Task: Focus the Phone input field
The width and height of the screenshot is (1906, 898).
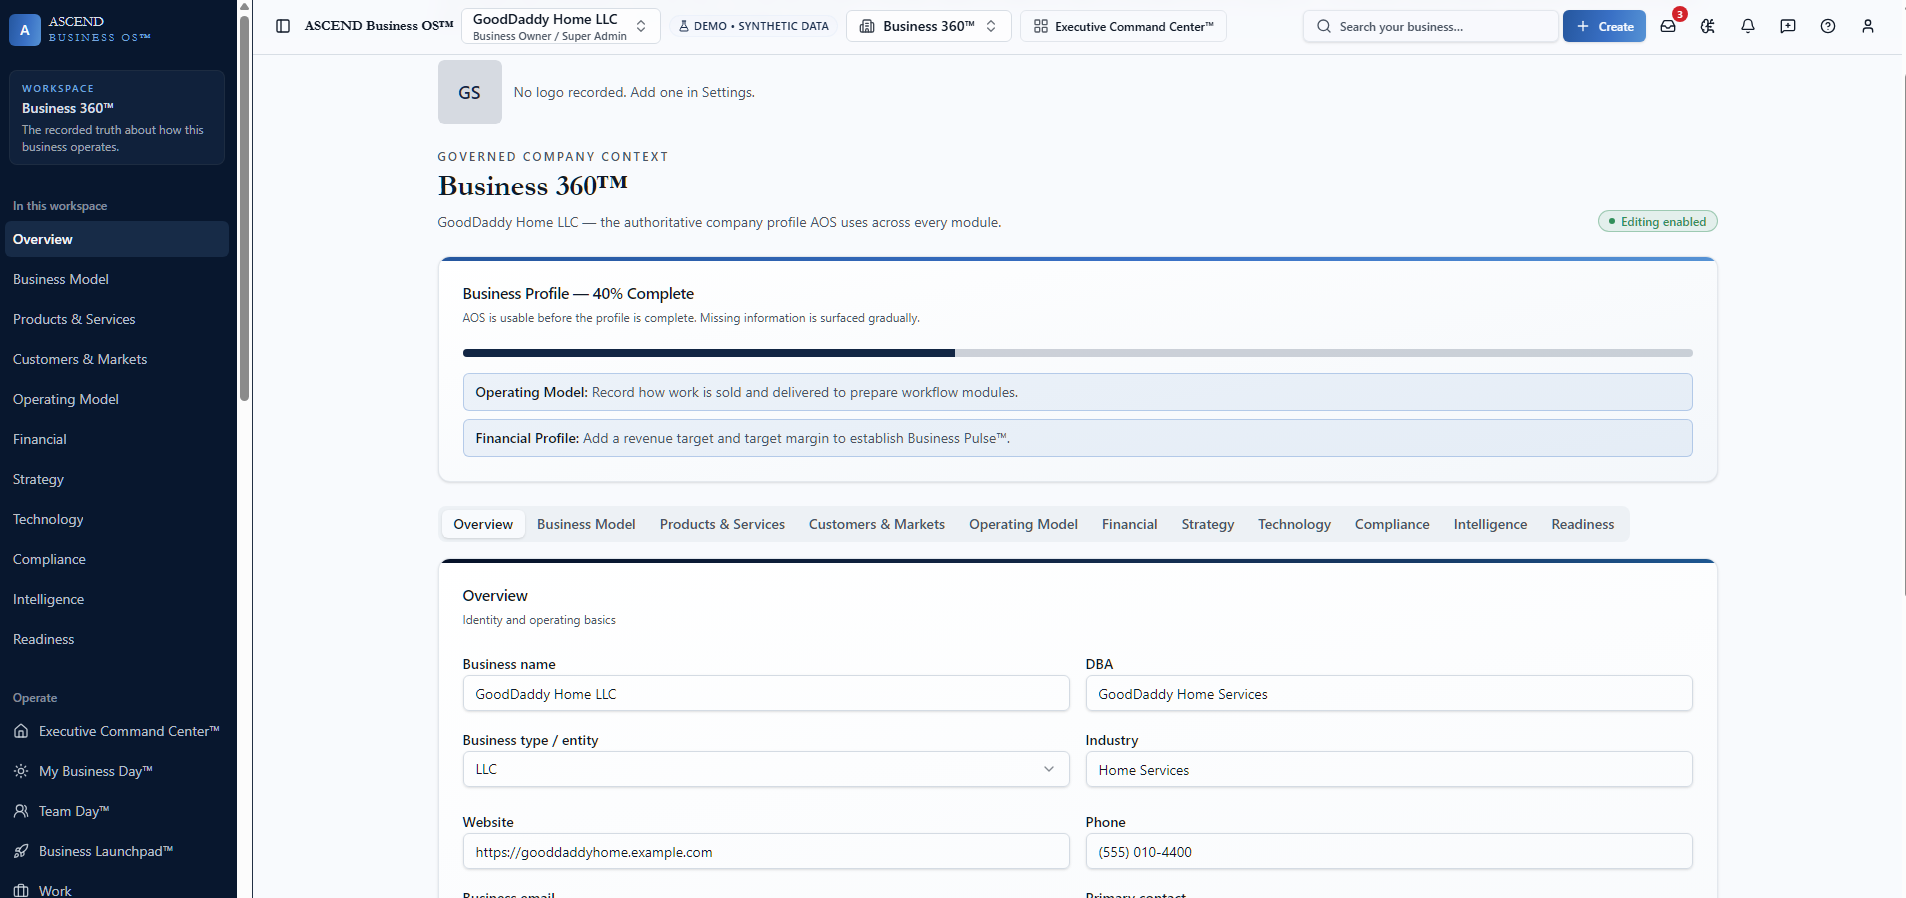Action: tap(1389, 851)
